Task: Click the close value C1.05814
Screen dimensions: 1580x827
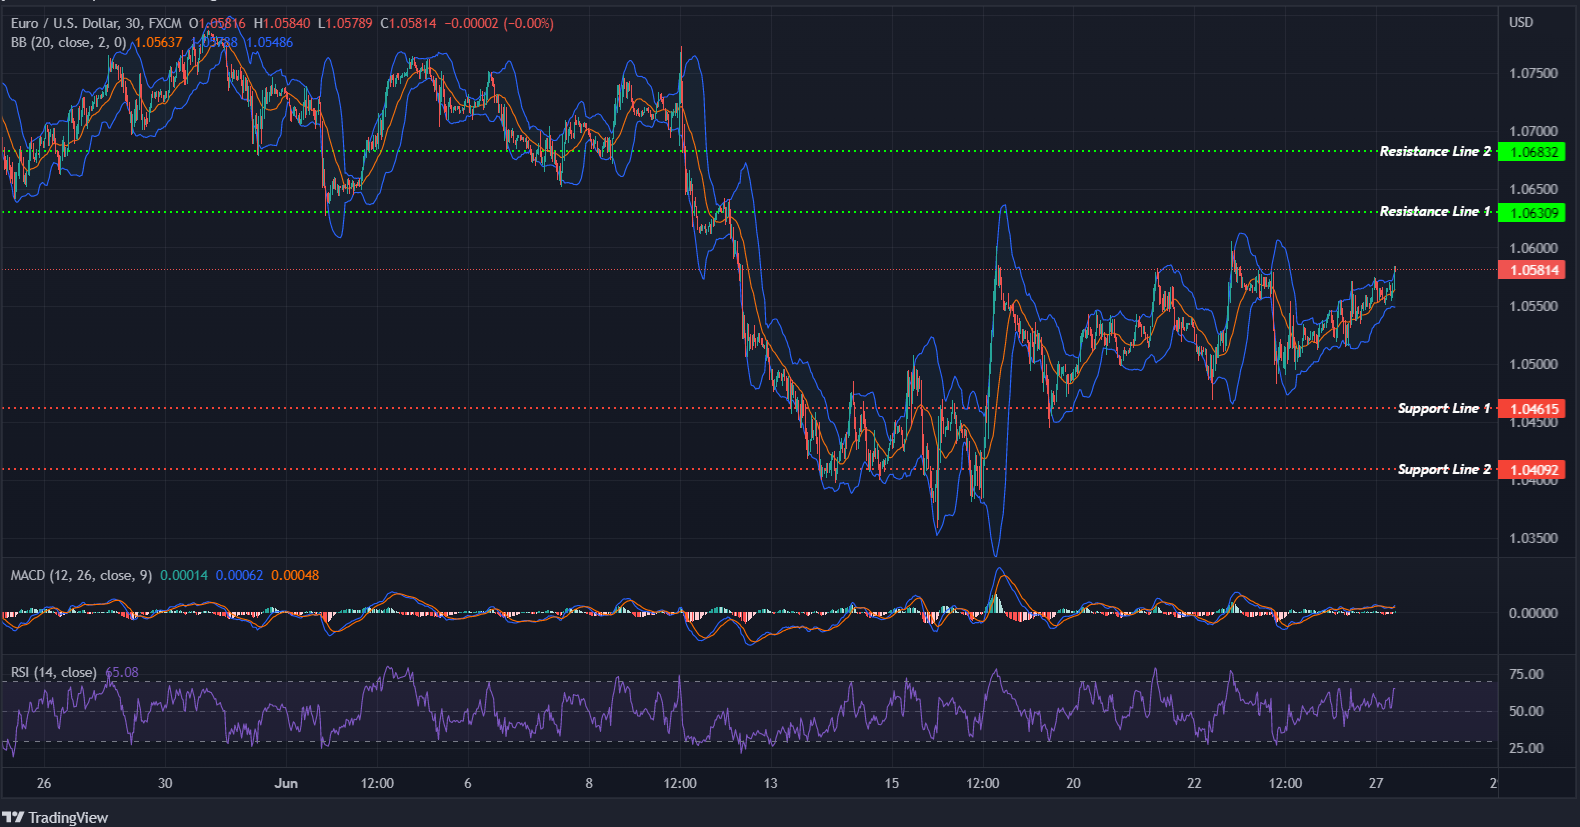Action: click(409, 23)
